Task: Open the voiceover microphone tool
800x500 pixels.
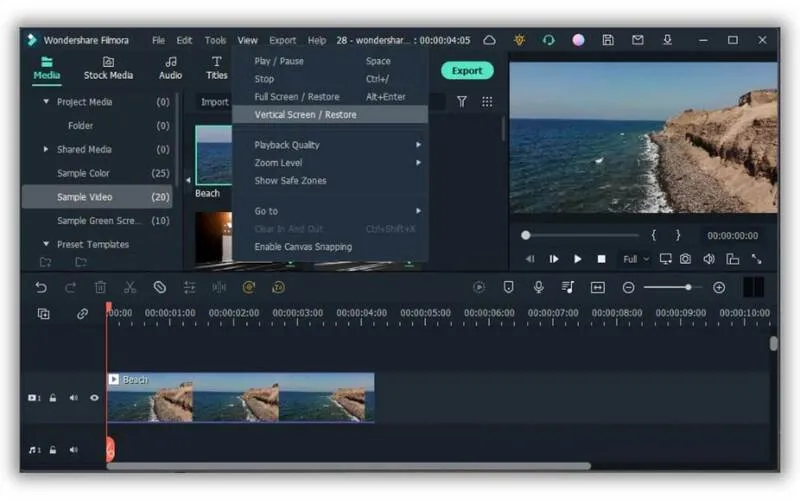Action: point(538,287)
